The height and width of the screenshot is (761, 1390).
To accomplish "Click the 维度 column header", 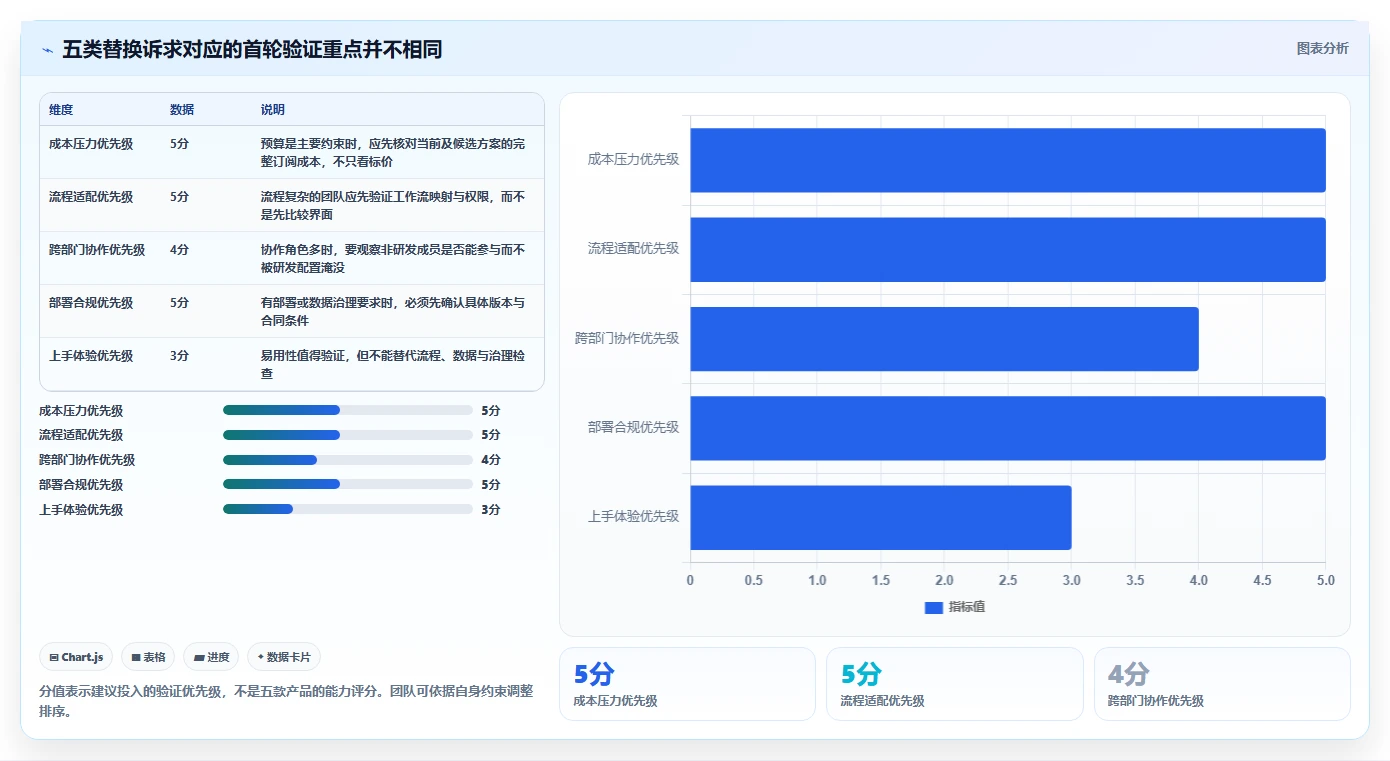I will coord(61,110).
